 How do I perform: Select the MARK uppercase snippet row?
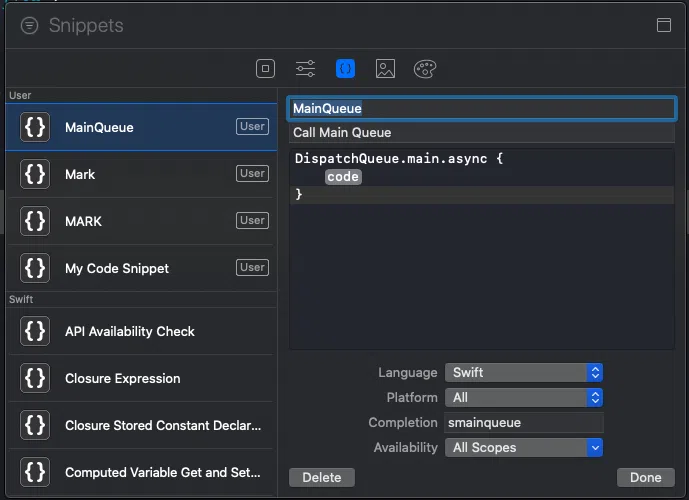(141, 221)
